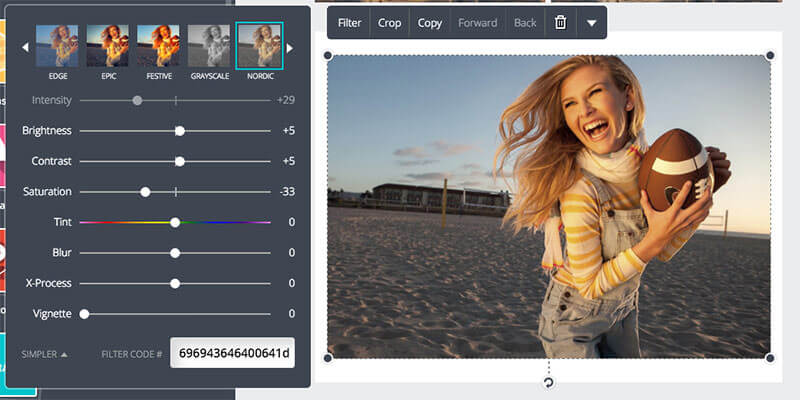This screenshot has height=400, width=800.
Task: Click the rotate handle below the photo
Action: pyautogui.click(x=548, y=383)
